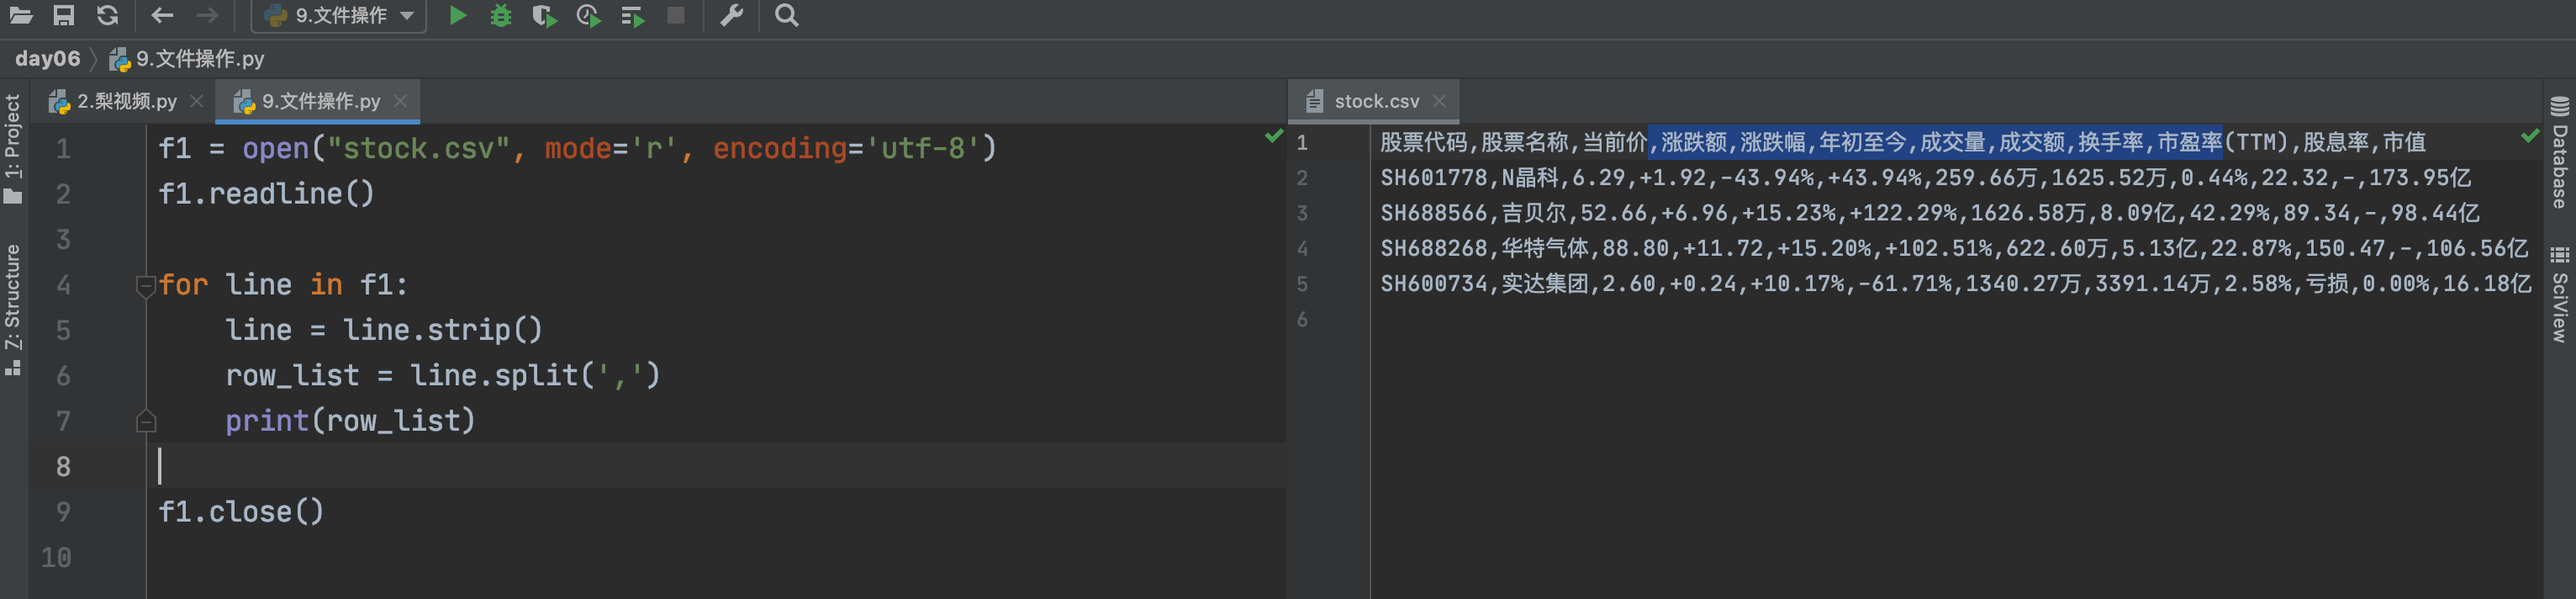Screen dimensions: 2576x599
Task: Click the Open folder icon in the toolbar
Action: (x=21, y=15)
